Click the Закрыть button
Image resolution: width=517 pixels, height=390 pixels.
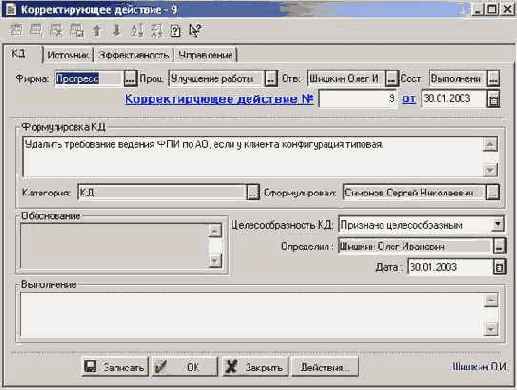click(255, 367)
